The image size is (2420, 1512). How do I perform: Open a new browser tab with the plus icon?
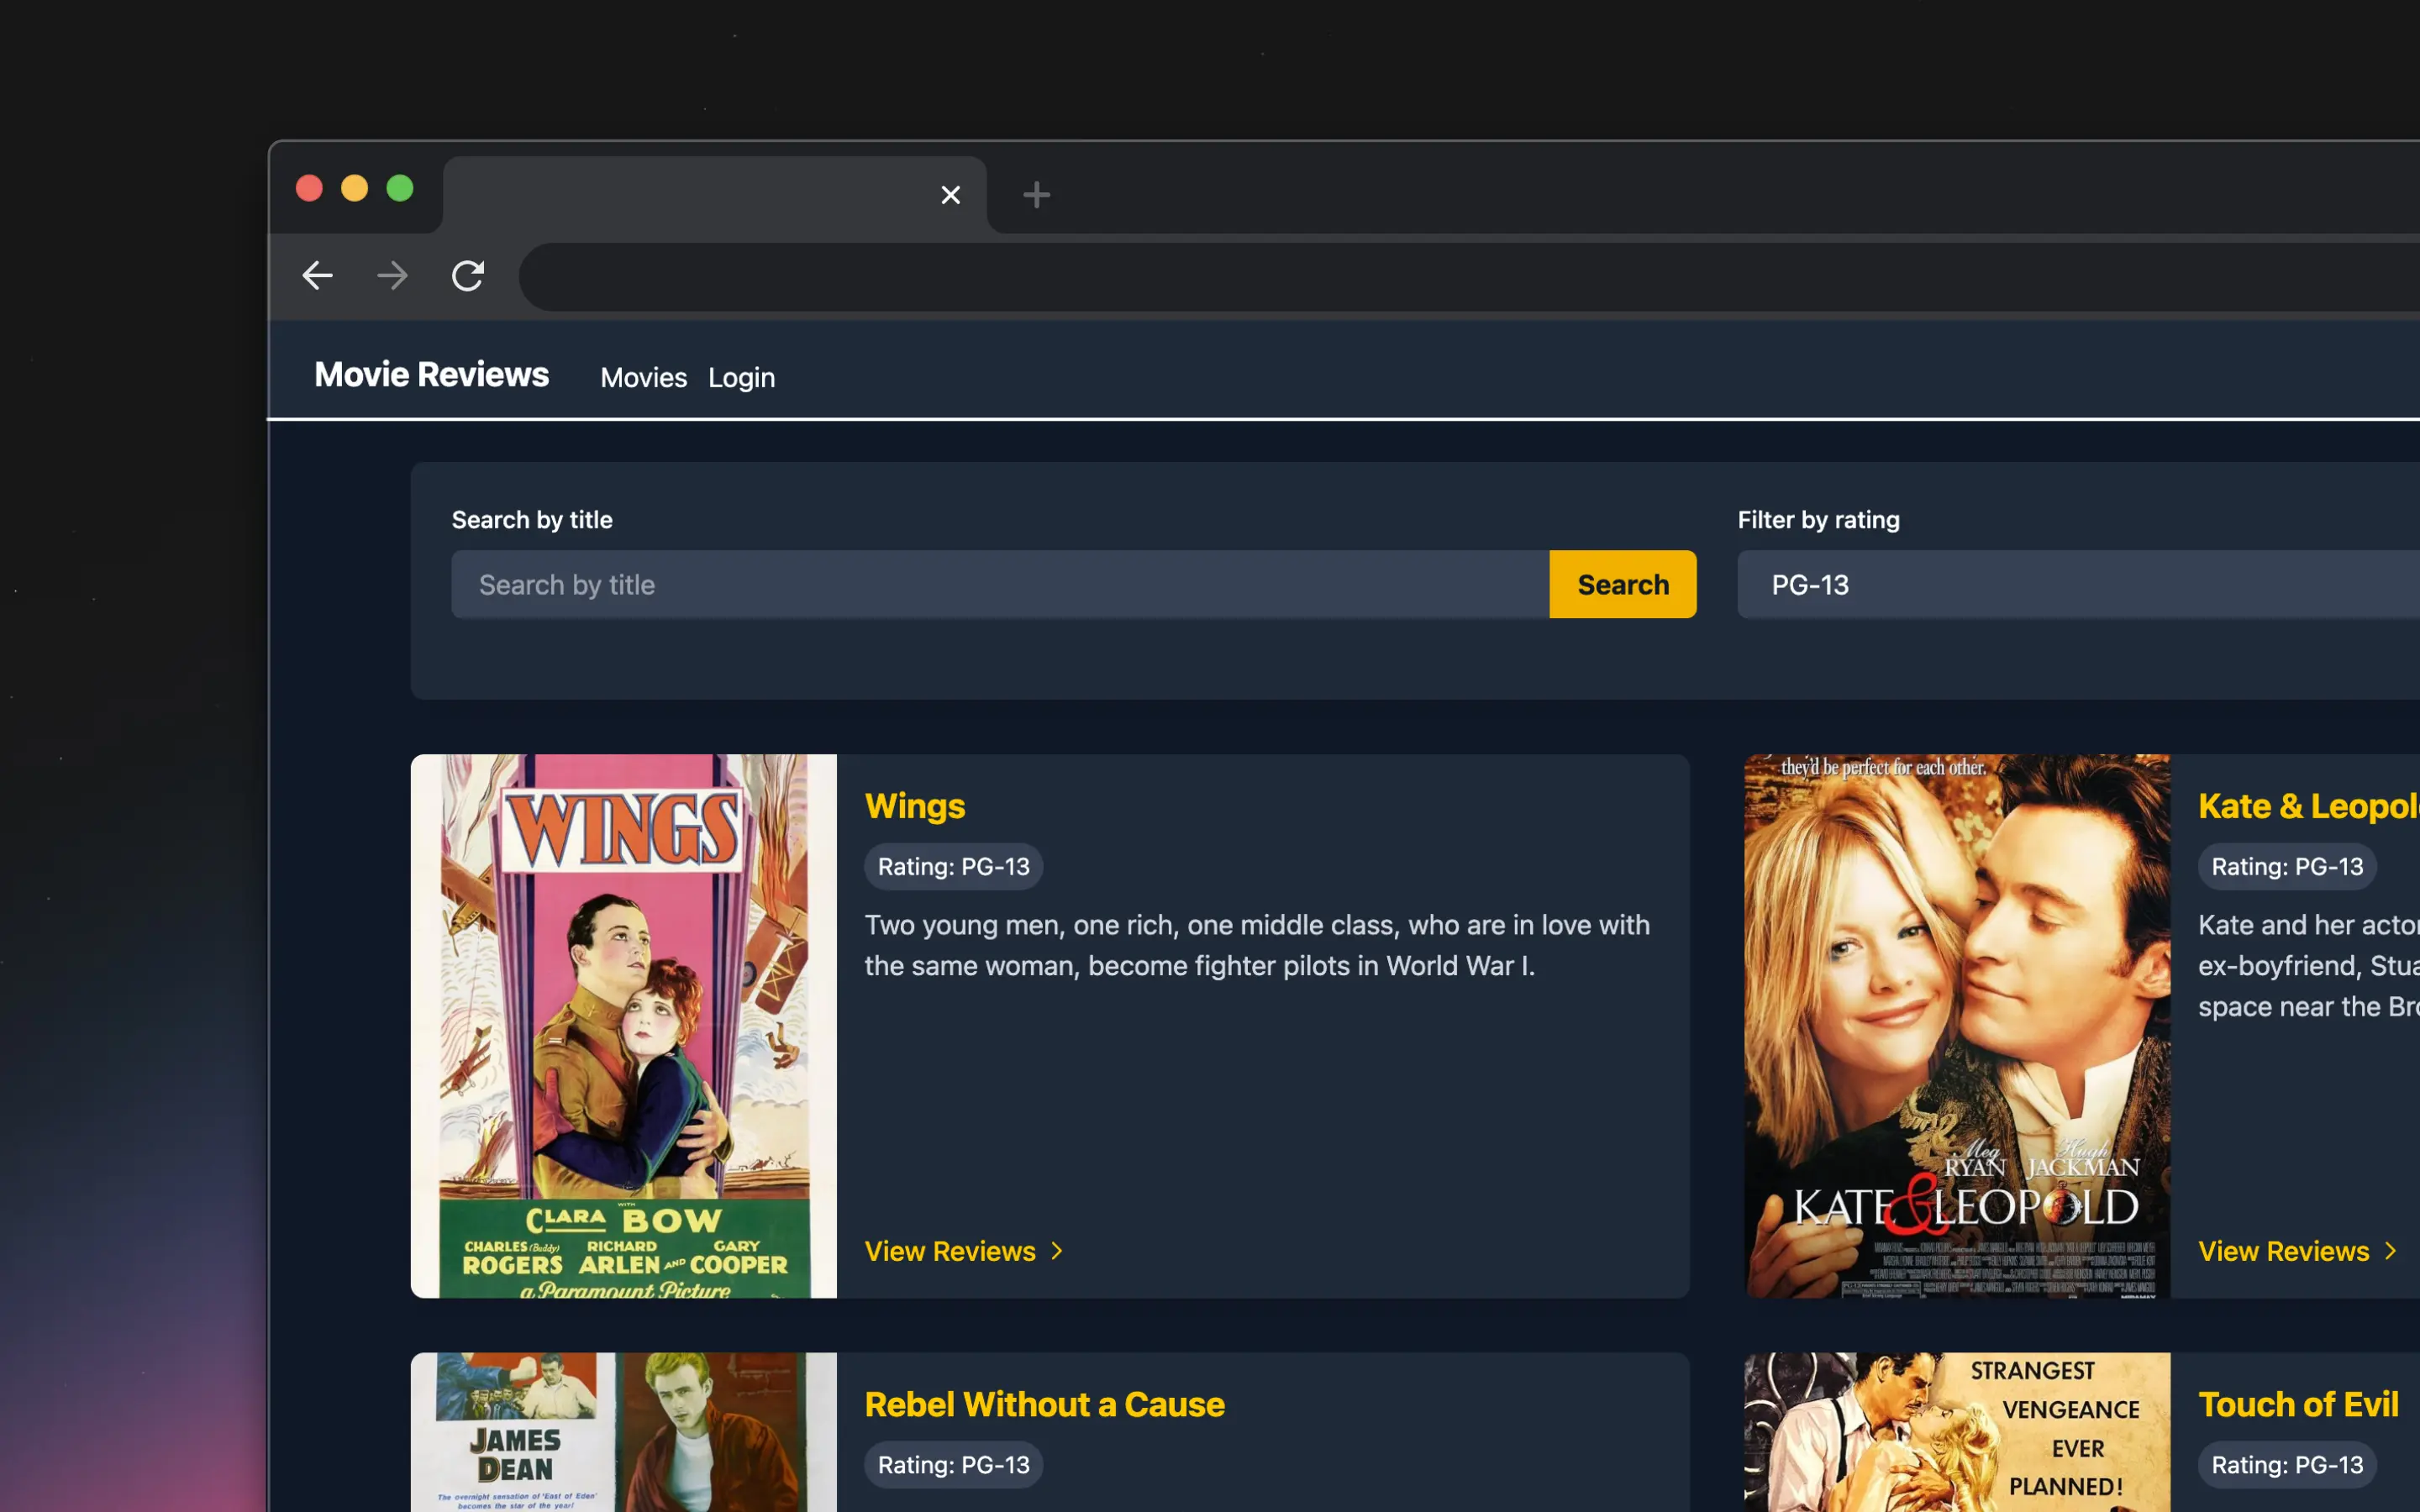pos(1035,194)
